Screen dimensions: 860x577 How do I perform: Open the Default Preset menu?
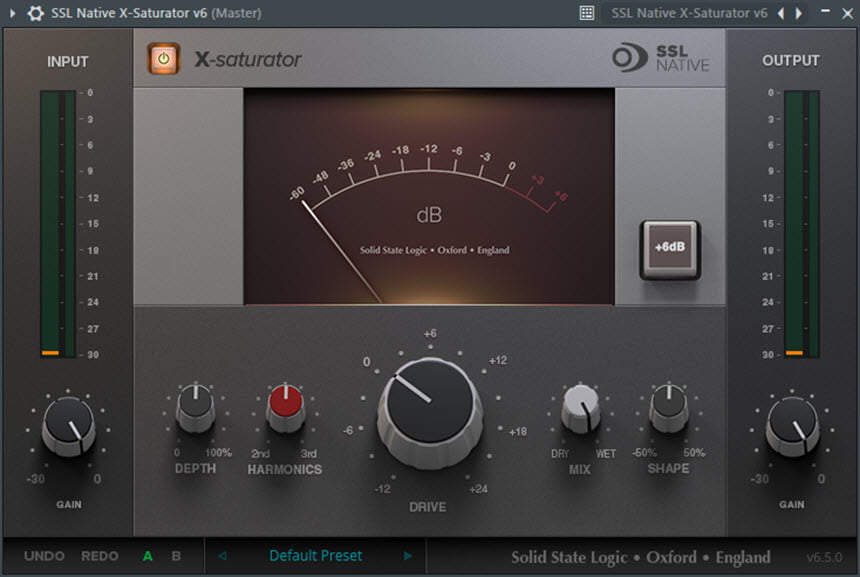click(x=315, y=556)
